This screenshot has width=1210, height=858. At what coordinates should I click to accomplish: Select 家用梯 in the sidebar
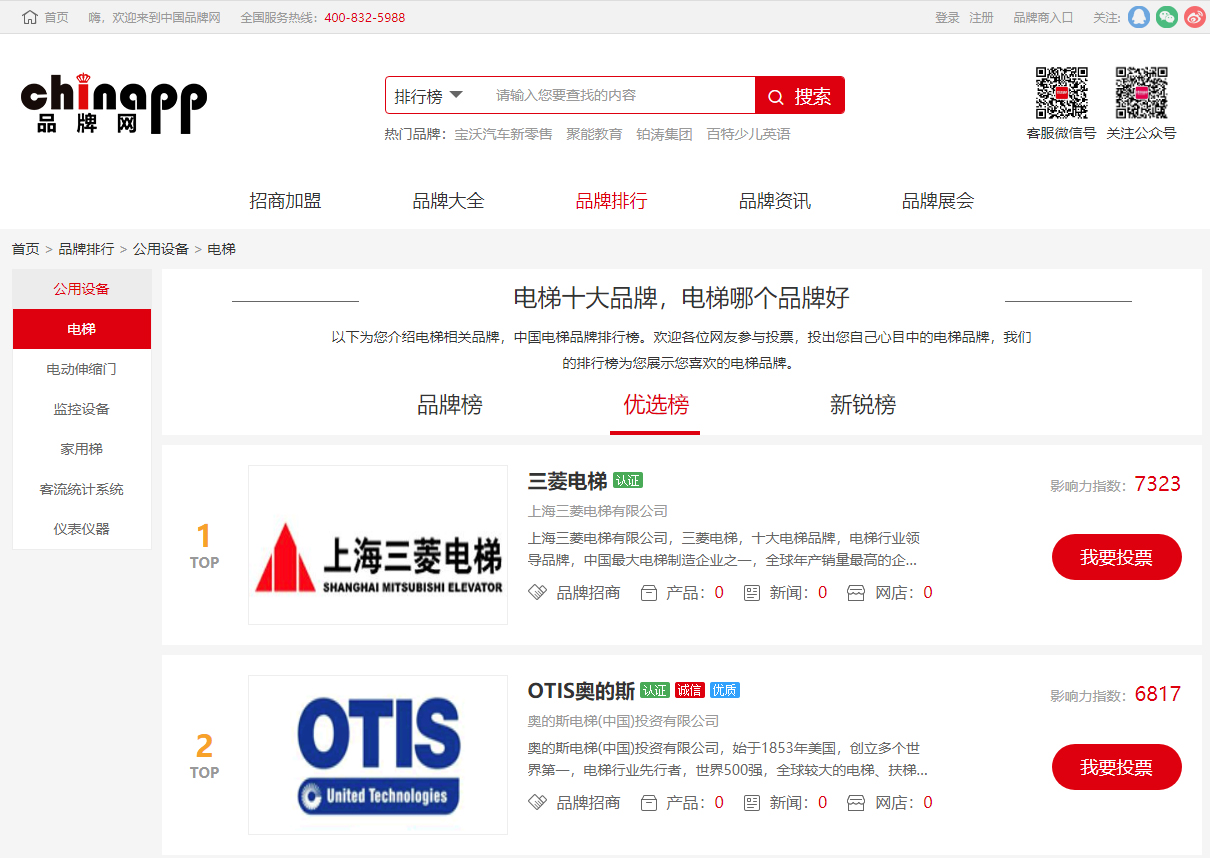point(82,449)
